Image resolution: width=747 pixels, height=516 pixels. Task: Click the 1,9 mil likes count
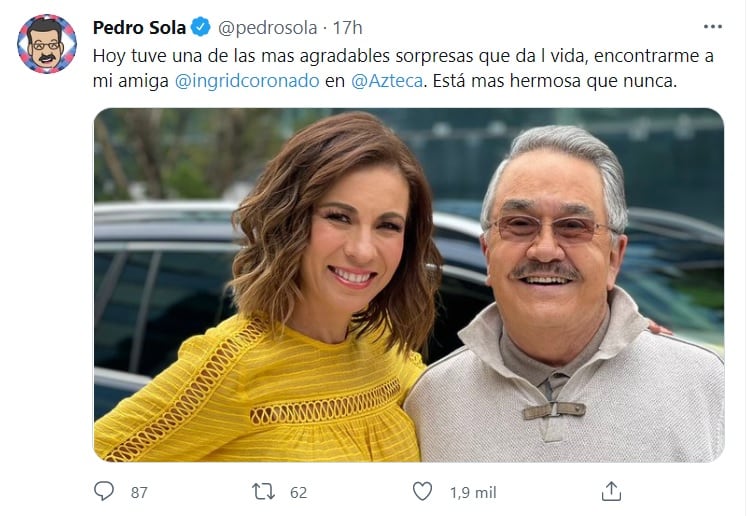473,492
